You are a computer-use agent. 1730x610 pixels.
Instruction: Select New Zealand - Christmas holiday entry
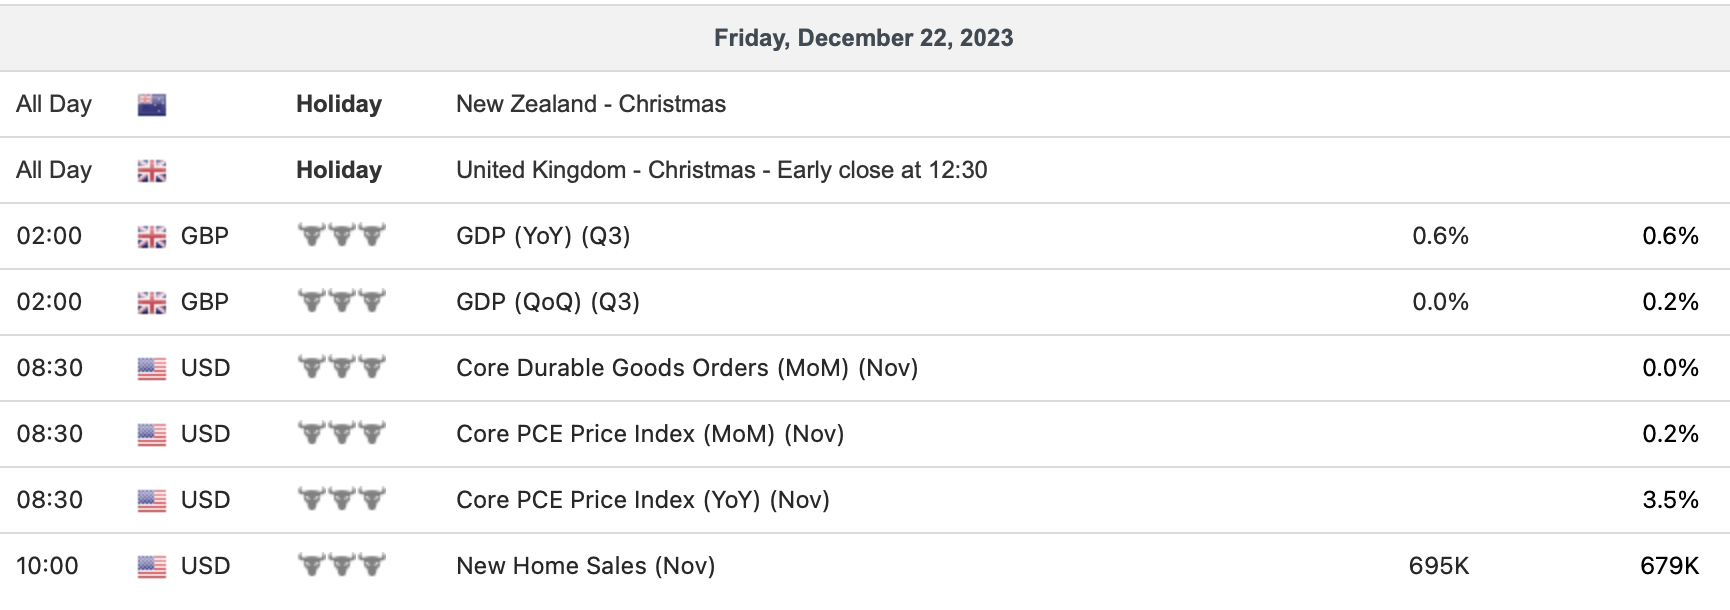(591, 104)
